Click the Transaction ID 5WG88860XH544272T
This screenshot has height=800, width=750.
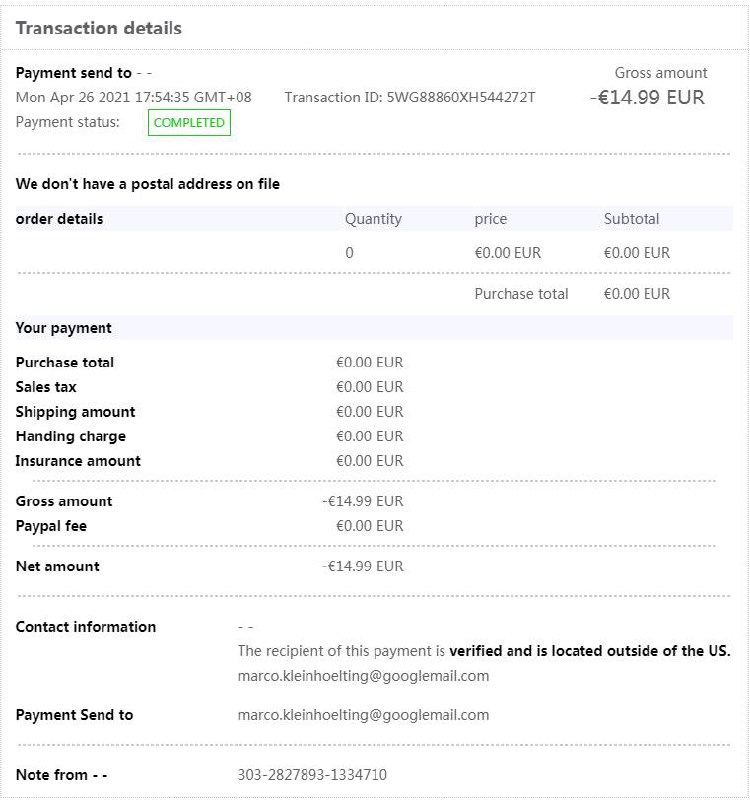pyautogui.click(x=410, y=98)
